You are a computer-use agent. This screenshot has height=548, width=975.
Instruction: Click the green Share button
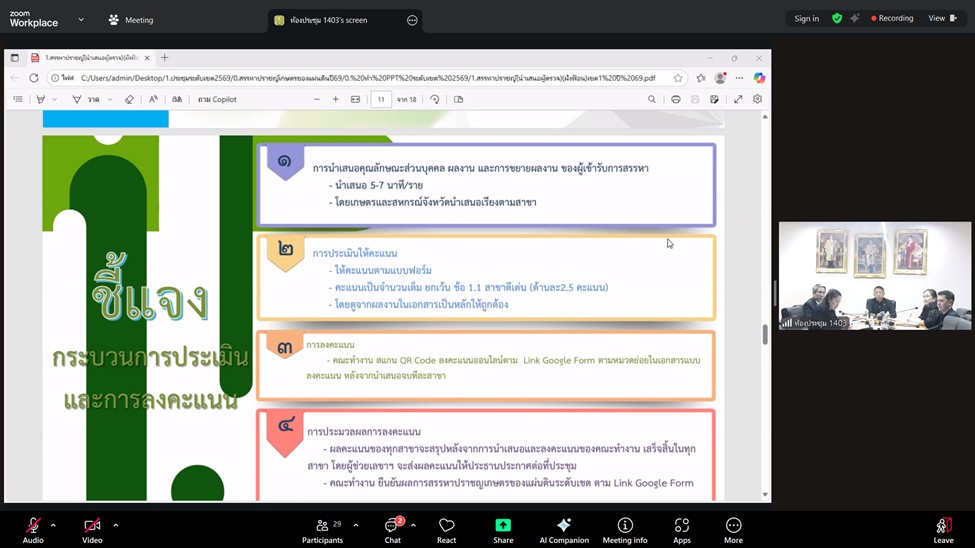tap(503, 530)
